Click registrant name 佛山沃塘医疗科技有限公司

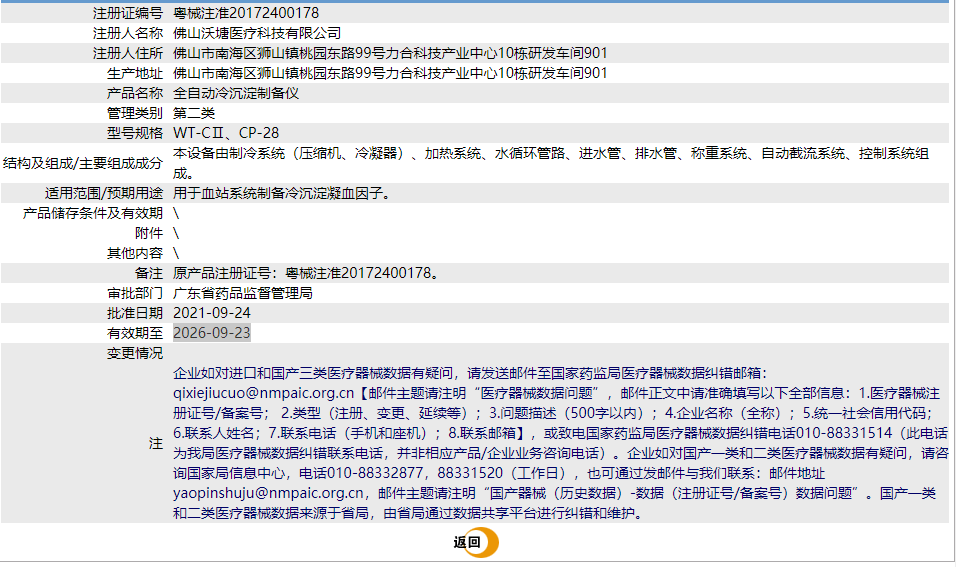[x=257, y=33]
